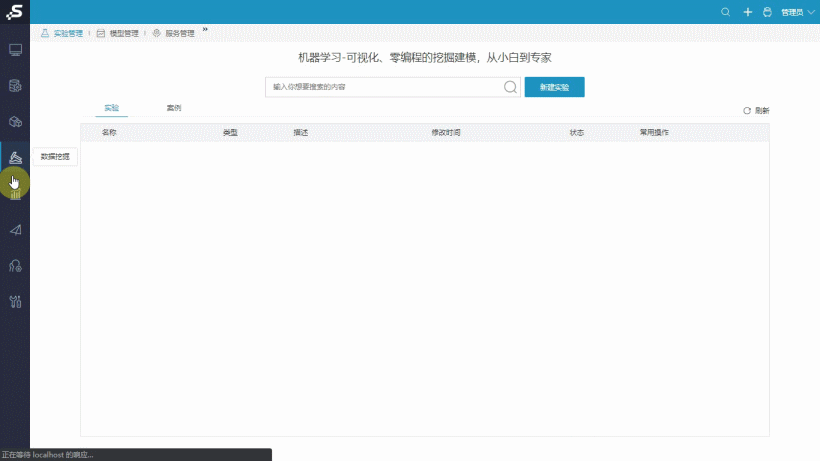Viewport: 820px width, 461px height.
Task: Open the cube dataset sidebar icon
Action: pos(15,121)
